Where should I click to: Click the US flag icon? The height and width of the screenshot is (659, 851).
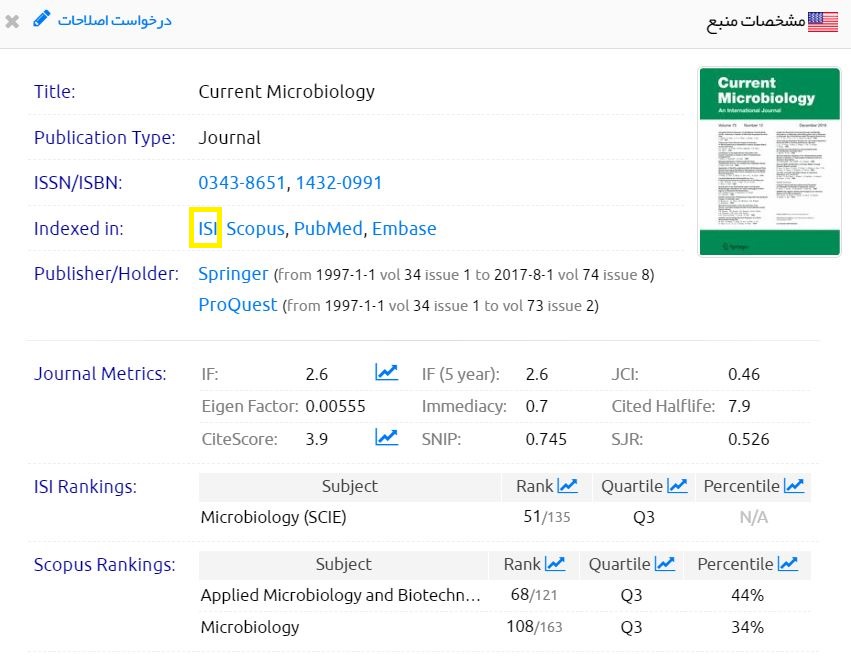click(x=823, y=21)
